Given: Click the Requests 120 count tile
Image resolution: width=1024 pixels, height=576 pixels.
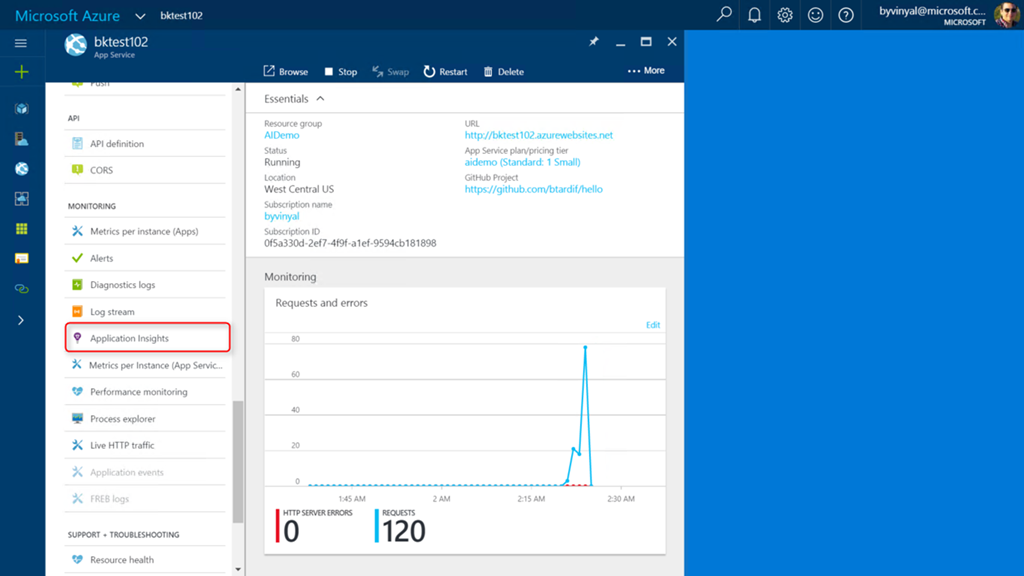Looking at the screenshot, I should point(400,526).
